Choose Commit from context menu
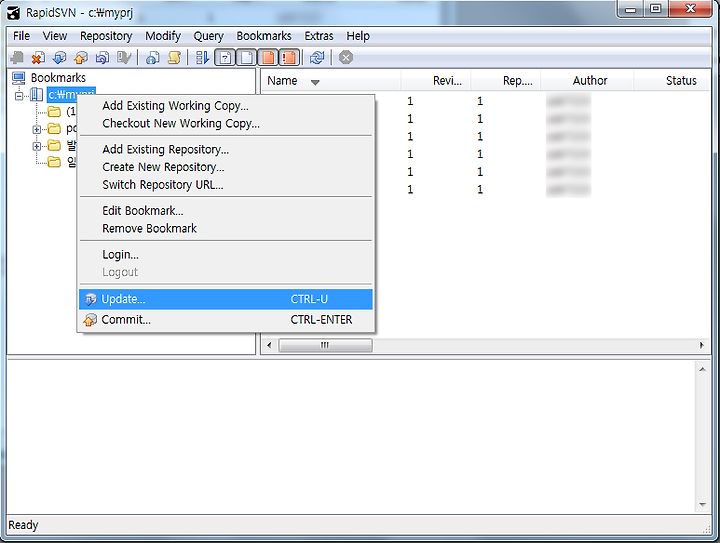 tap(225, 319)
